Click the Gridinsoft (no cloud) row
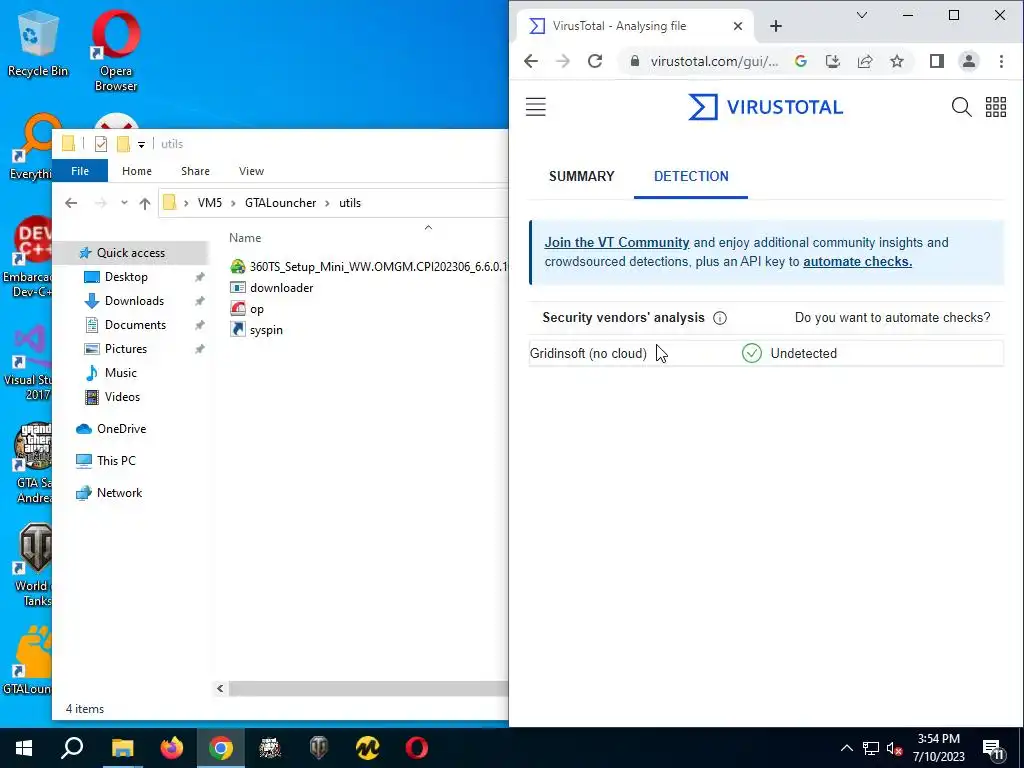Screen dimensions: 1024x768 click(765, 353)
